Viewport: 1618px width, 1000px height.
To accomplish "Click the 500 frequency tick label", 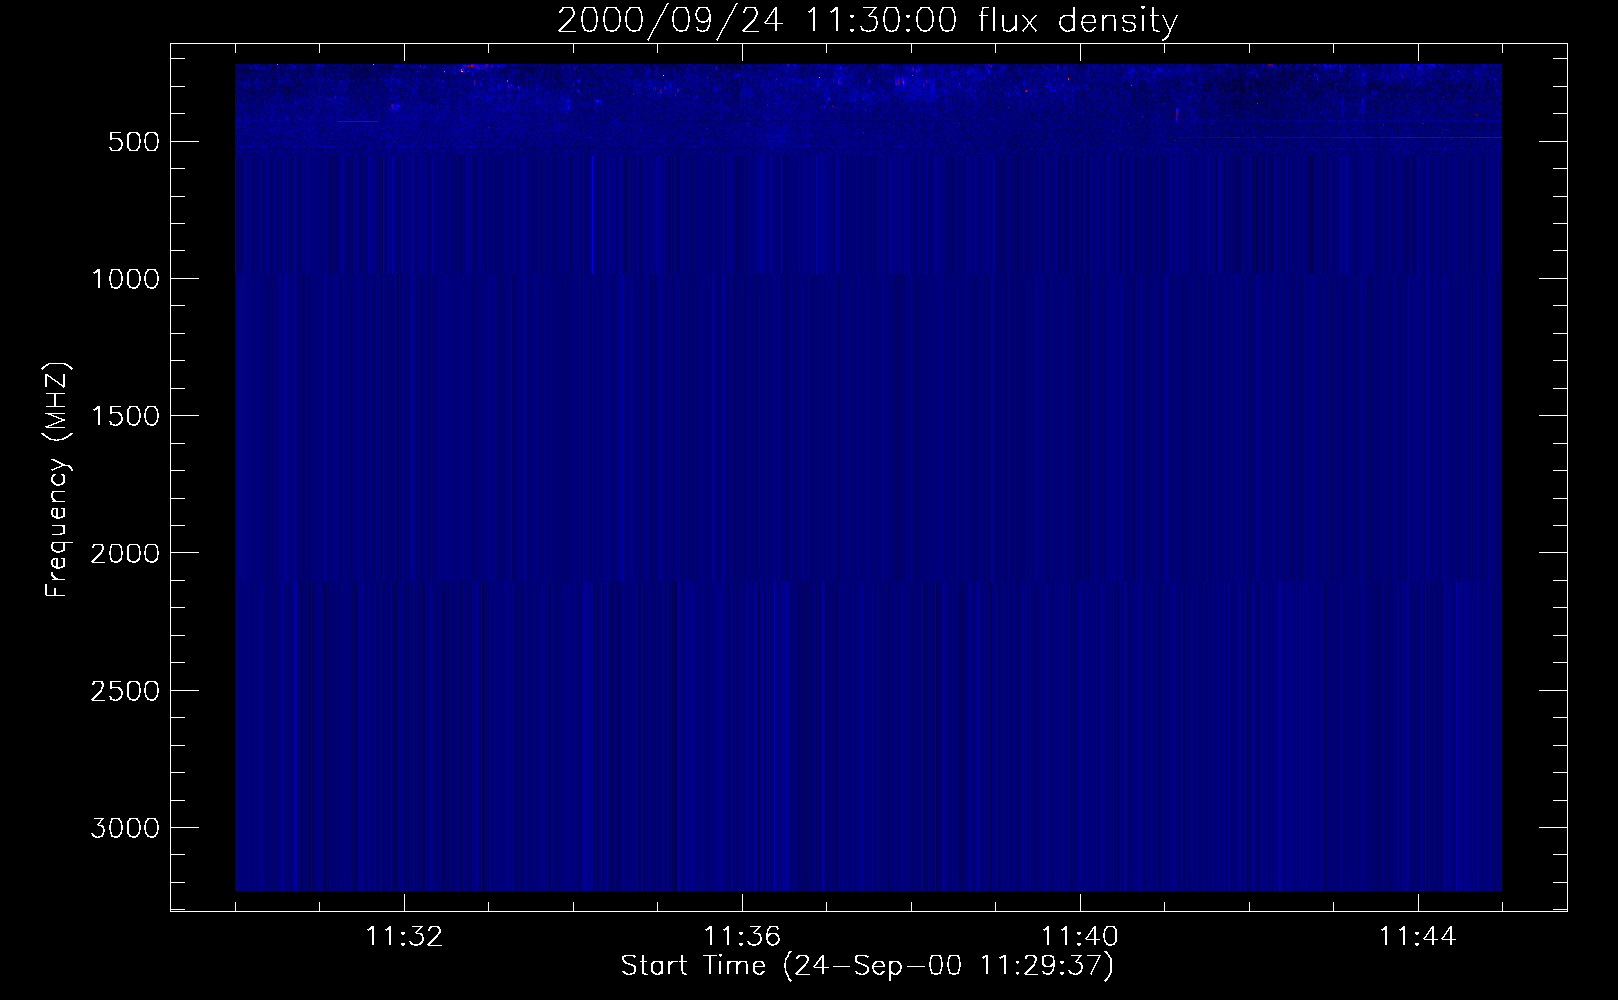I will click(134, 142).
